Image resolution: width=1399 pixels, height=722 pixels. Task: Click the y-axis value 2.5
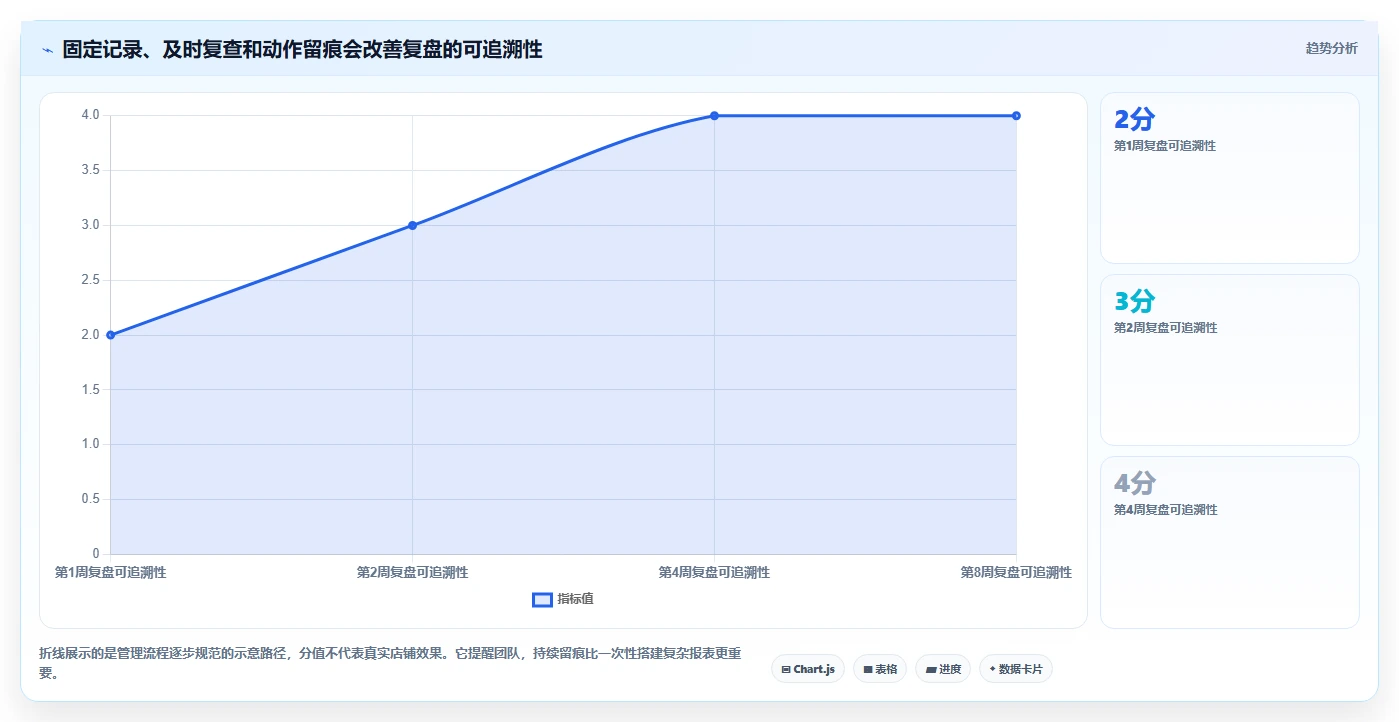(x=90, y=280)
